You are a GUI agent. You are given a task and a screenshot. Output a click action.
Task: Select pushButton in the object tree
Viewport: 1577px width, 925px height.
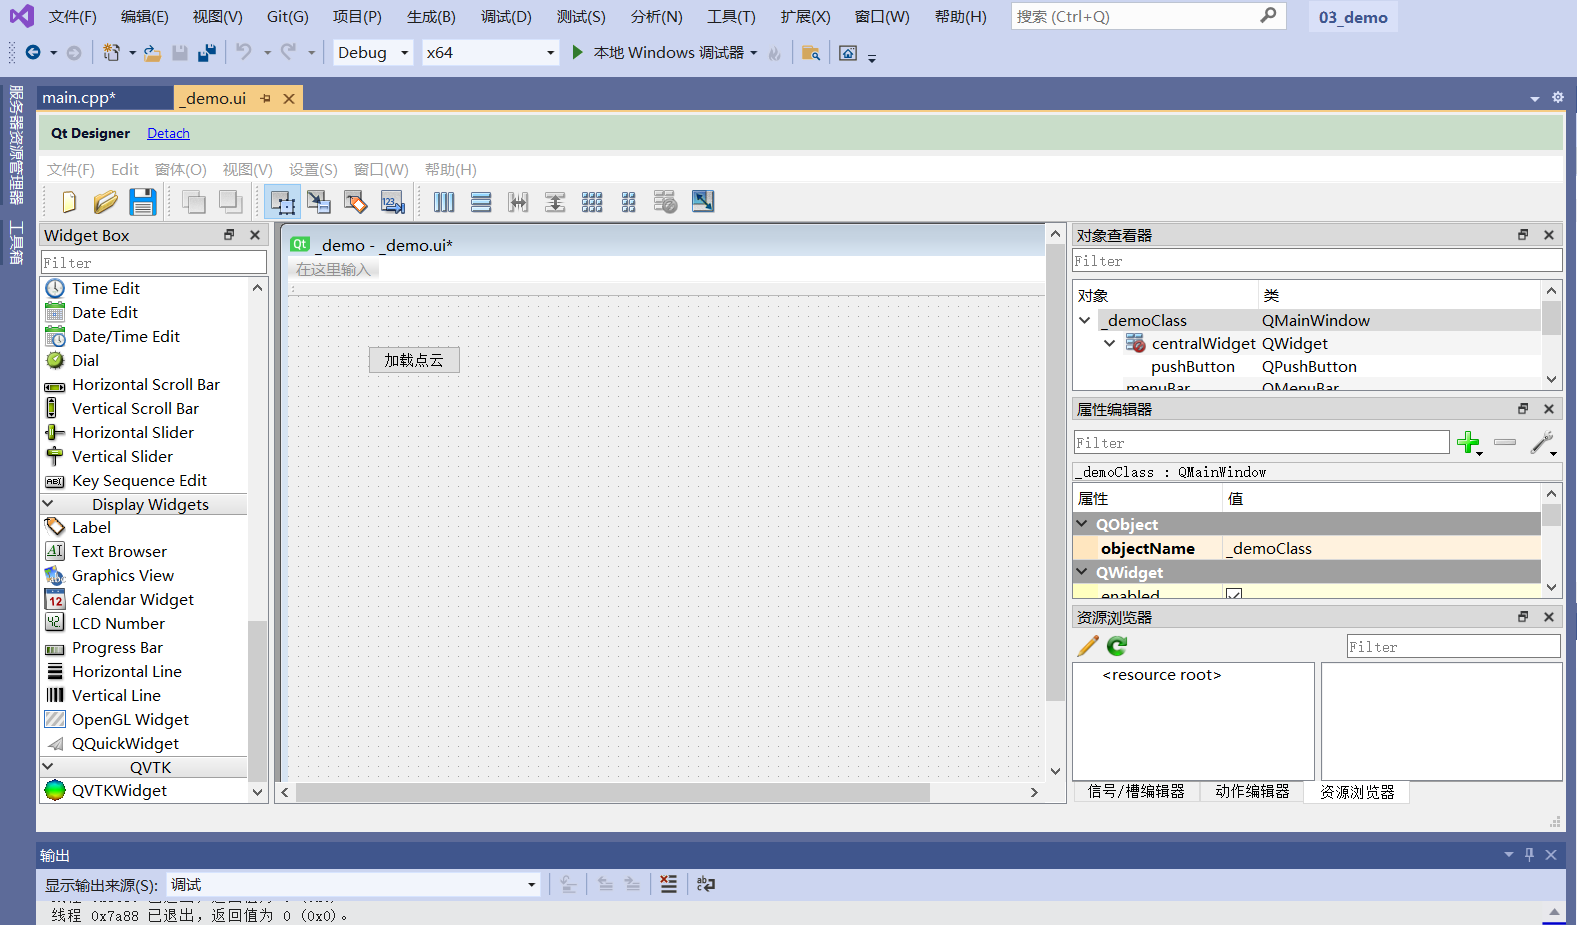click(1193, 367)
